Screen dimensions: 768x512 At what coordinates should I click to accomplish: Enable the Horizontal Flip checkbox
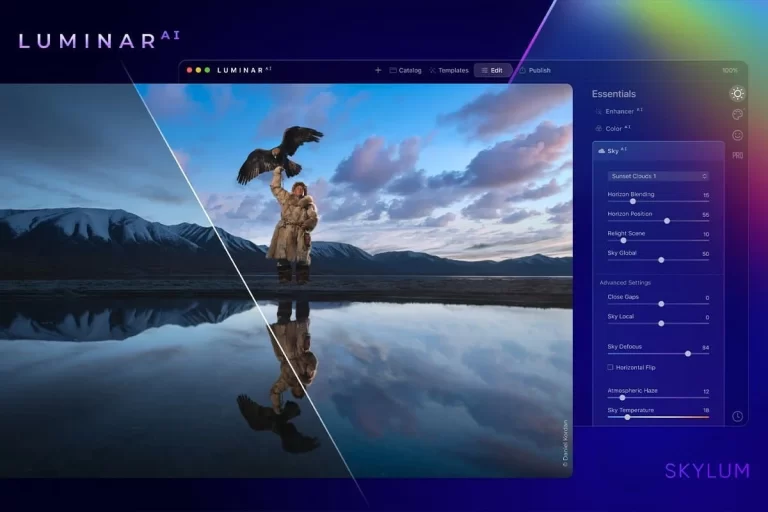coord(610,367)
